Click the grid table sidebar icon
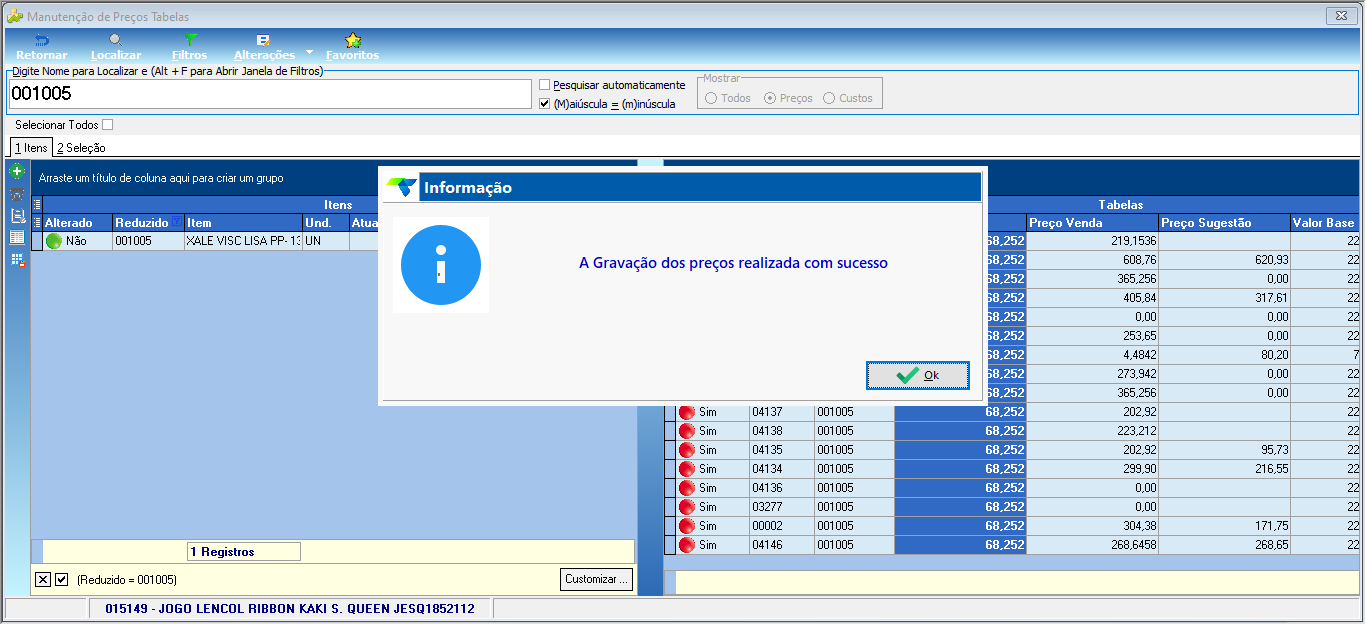 pos(16,237)
